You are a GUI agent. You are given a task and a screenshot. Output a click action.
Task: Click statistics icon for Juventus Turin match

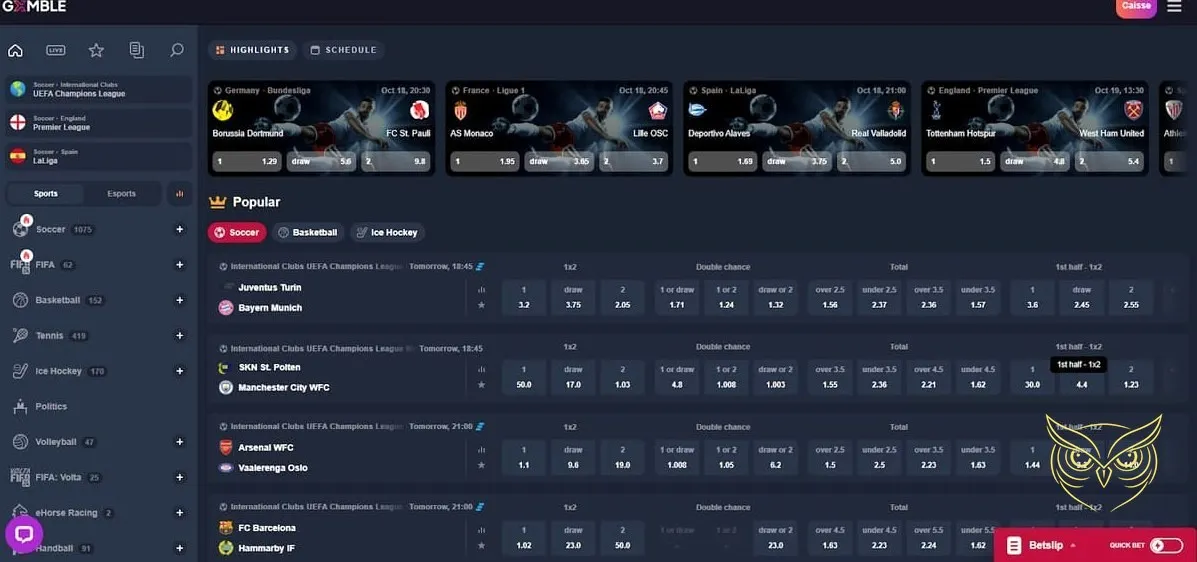click(481, 288)
